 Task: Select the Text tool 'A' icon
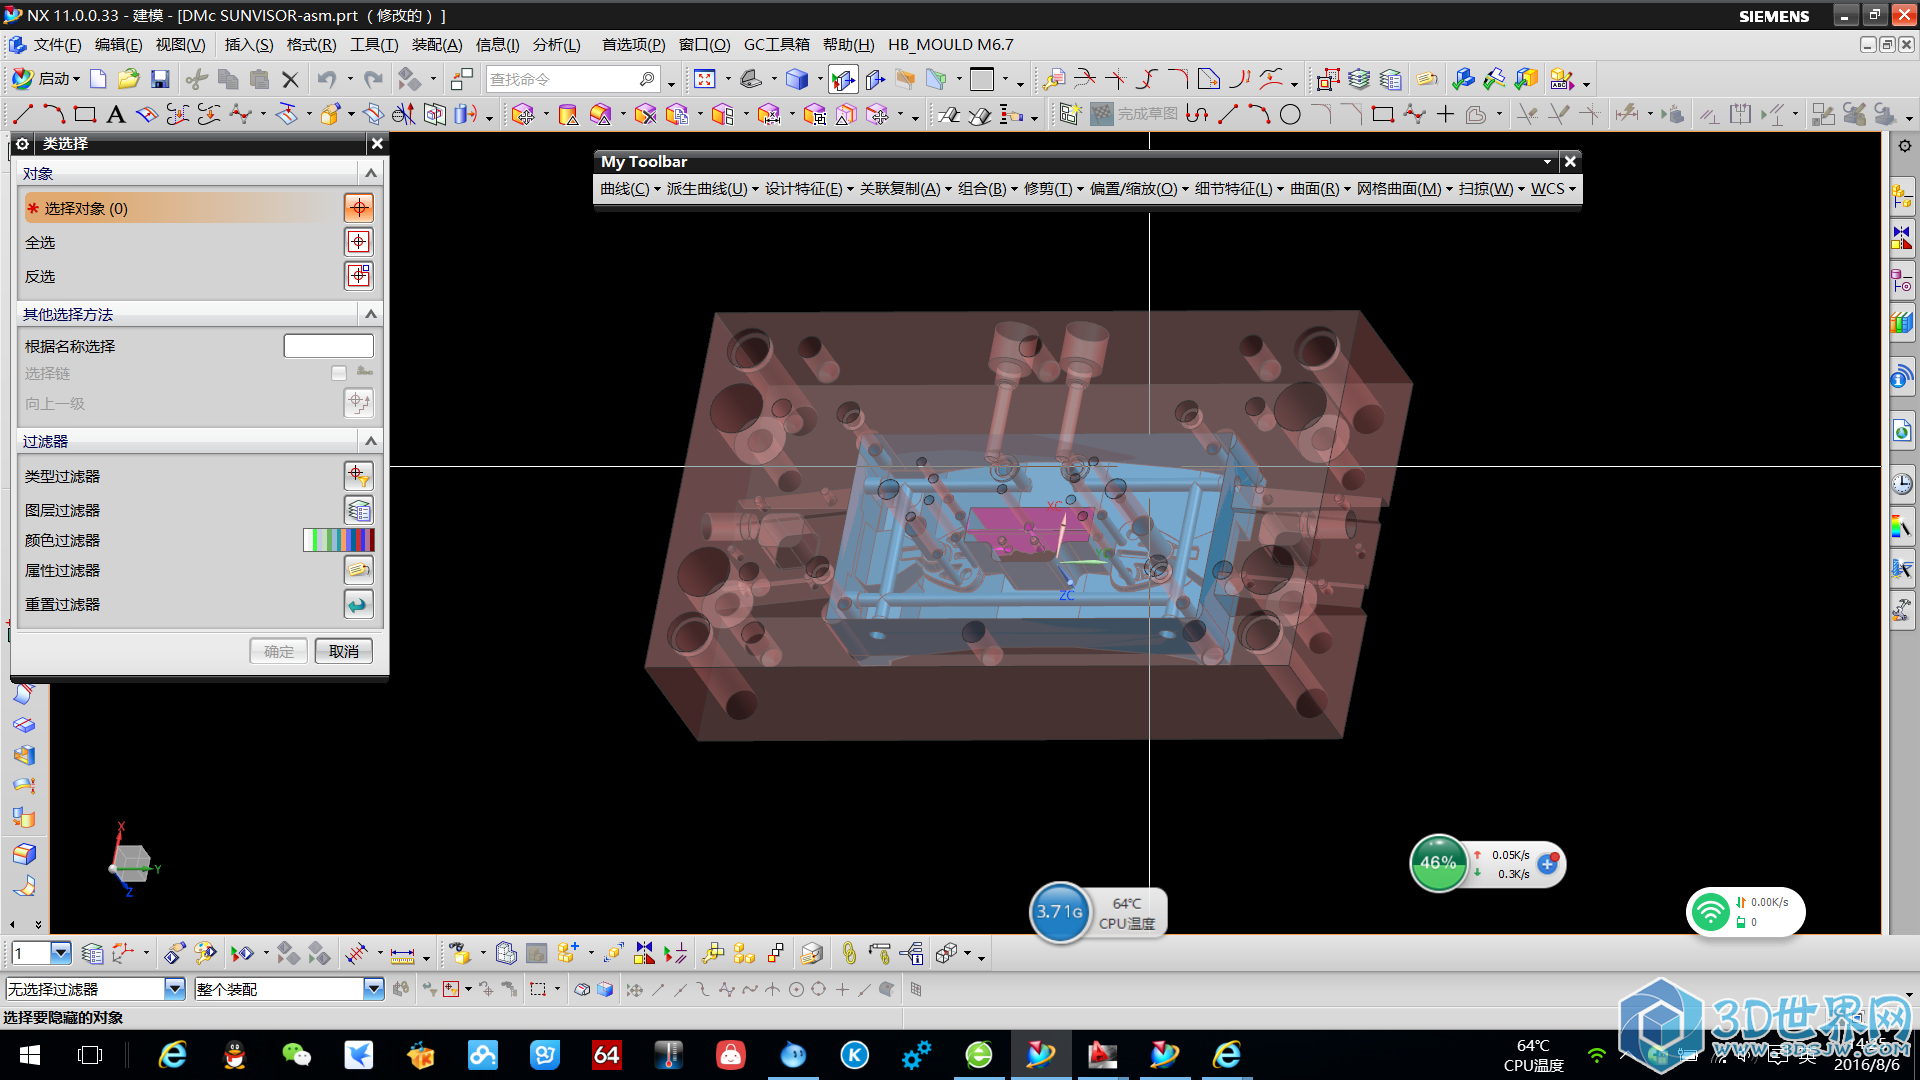click(116, 114)
